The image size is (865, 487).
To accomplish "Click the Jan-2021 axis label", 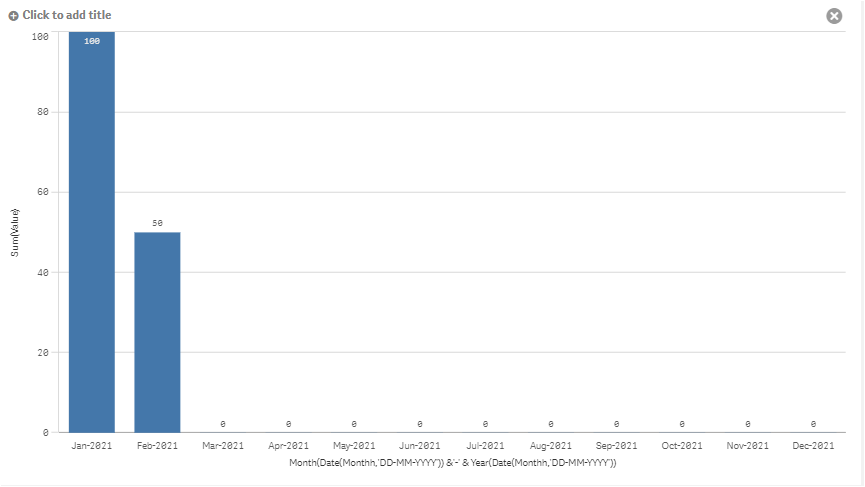I will point(92,446).
